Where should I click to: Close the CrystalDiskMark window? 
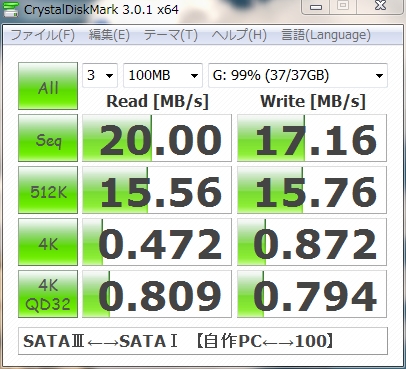(x=380, y=7)
